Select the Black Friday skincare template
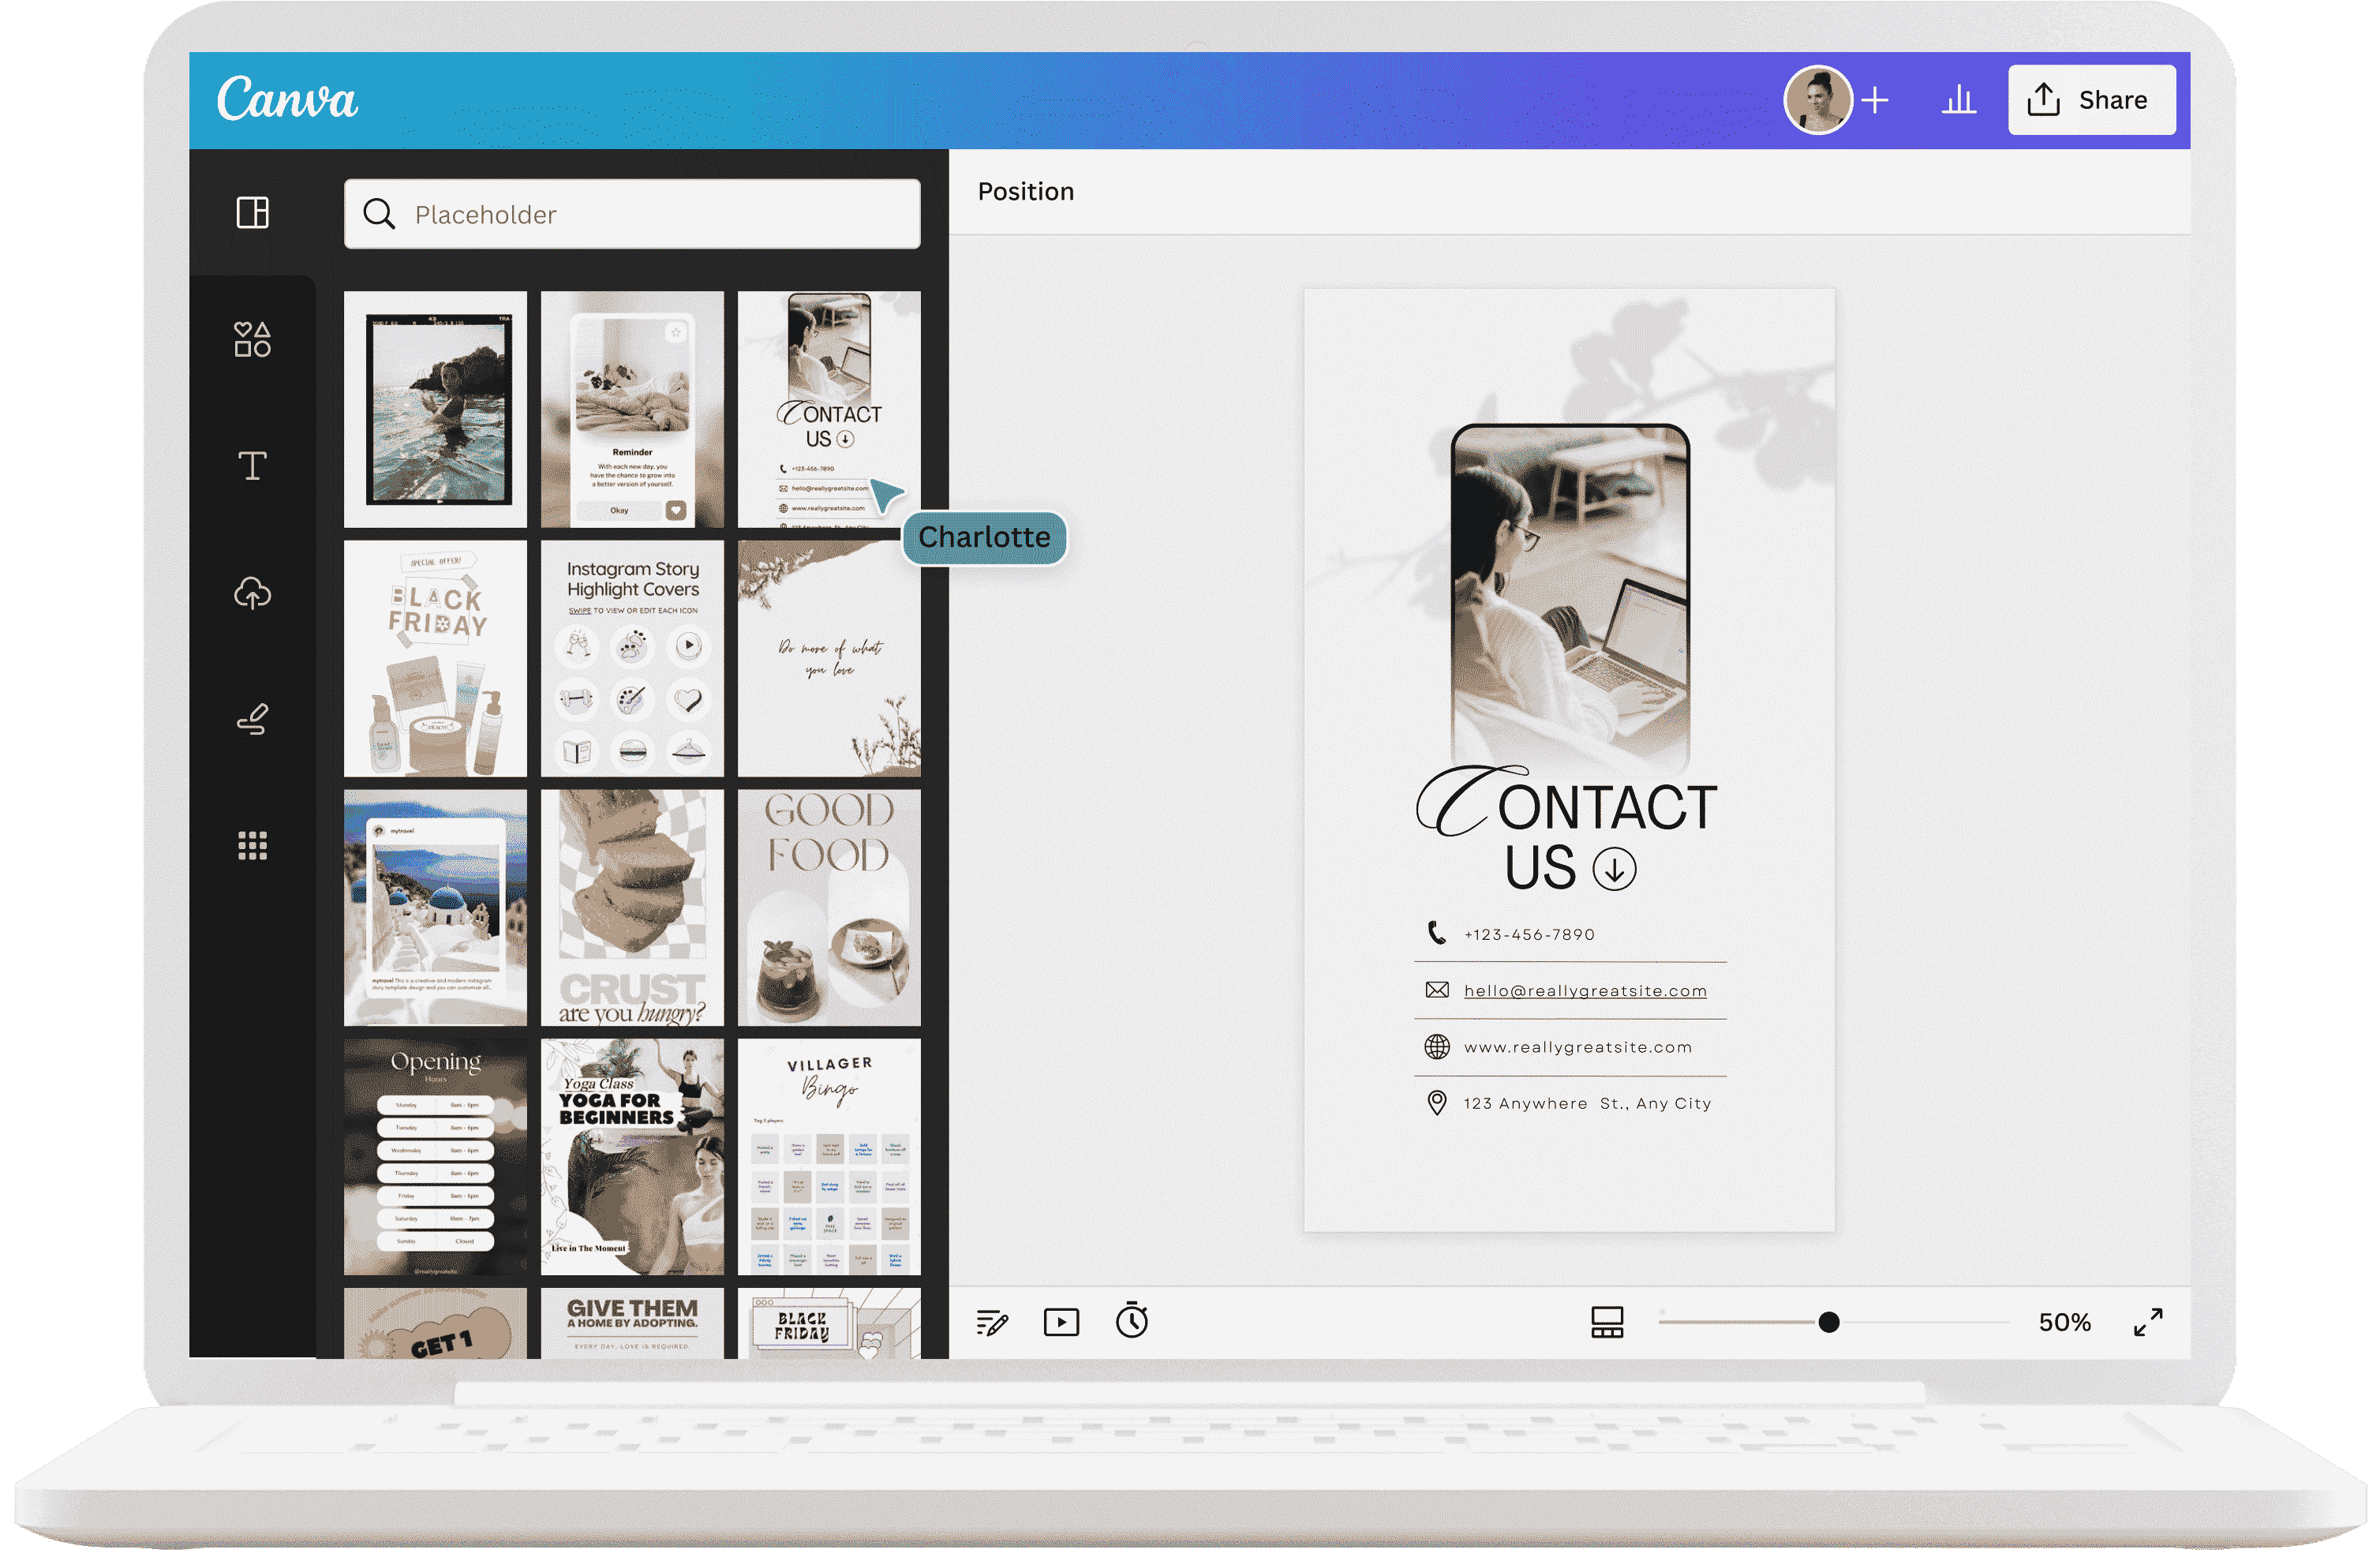Image resolution: width=2380 pixels, height=1557 pixels. [435, 658]
